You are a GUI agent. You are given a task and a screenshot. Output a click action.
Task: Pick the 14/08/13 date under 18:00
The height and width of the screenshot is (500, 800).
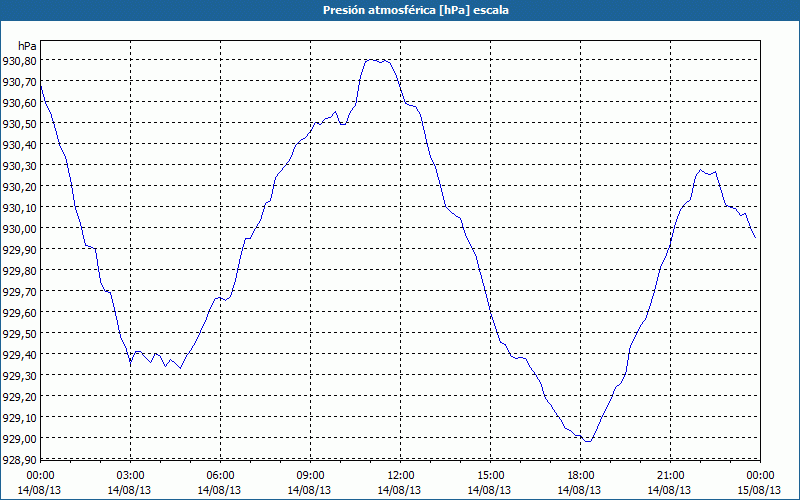(x=579, y=490)
